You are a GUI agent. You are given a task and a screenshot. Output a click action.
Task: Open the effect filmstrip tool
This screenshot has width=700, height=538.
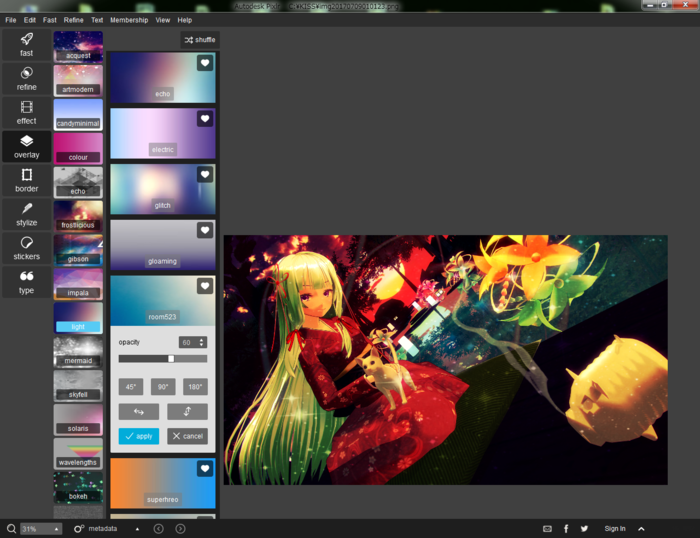26,113
